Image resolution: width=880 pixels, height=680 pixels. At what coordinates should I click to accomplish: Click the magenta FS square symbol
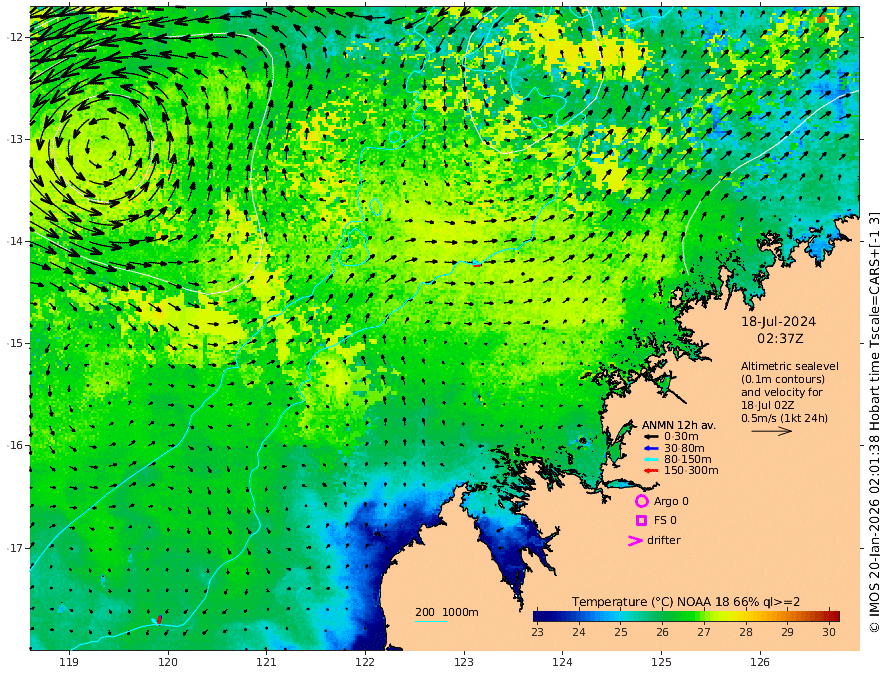point(641,521)
